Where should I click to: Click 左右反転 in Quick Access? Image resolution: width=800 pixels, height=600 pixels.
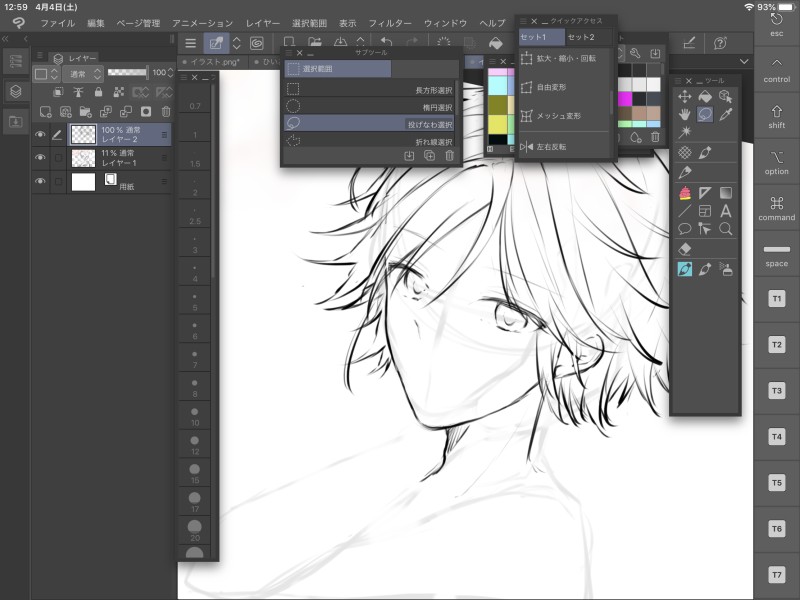coord(565,146)
